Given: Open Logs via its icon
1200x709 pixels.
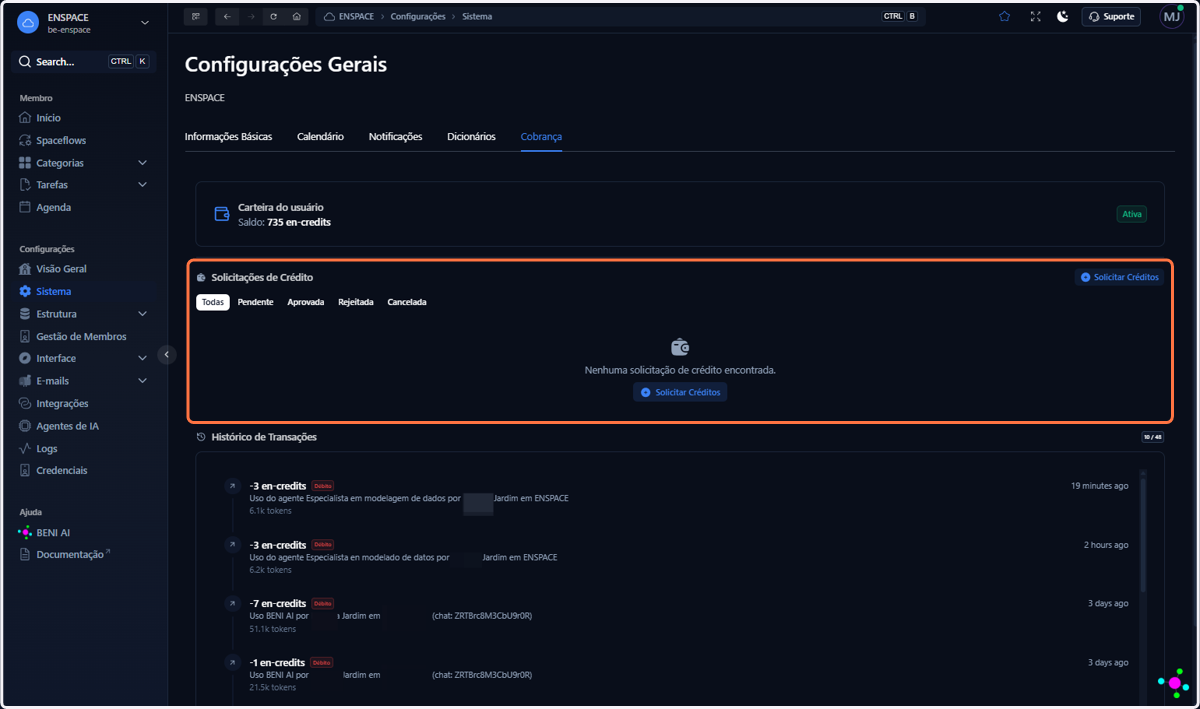Looking at the screenshot, I should click(x=26, y=448).
